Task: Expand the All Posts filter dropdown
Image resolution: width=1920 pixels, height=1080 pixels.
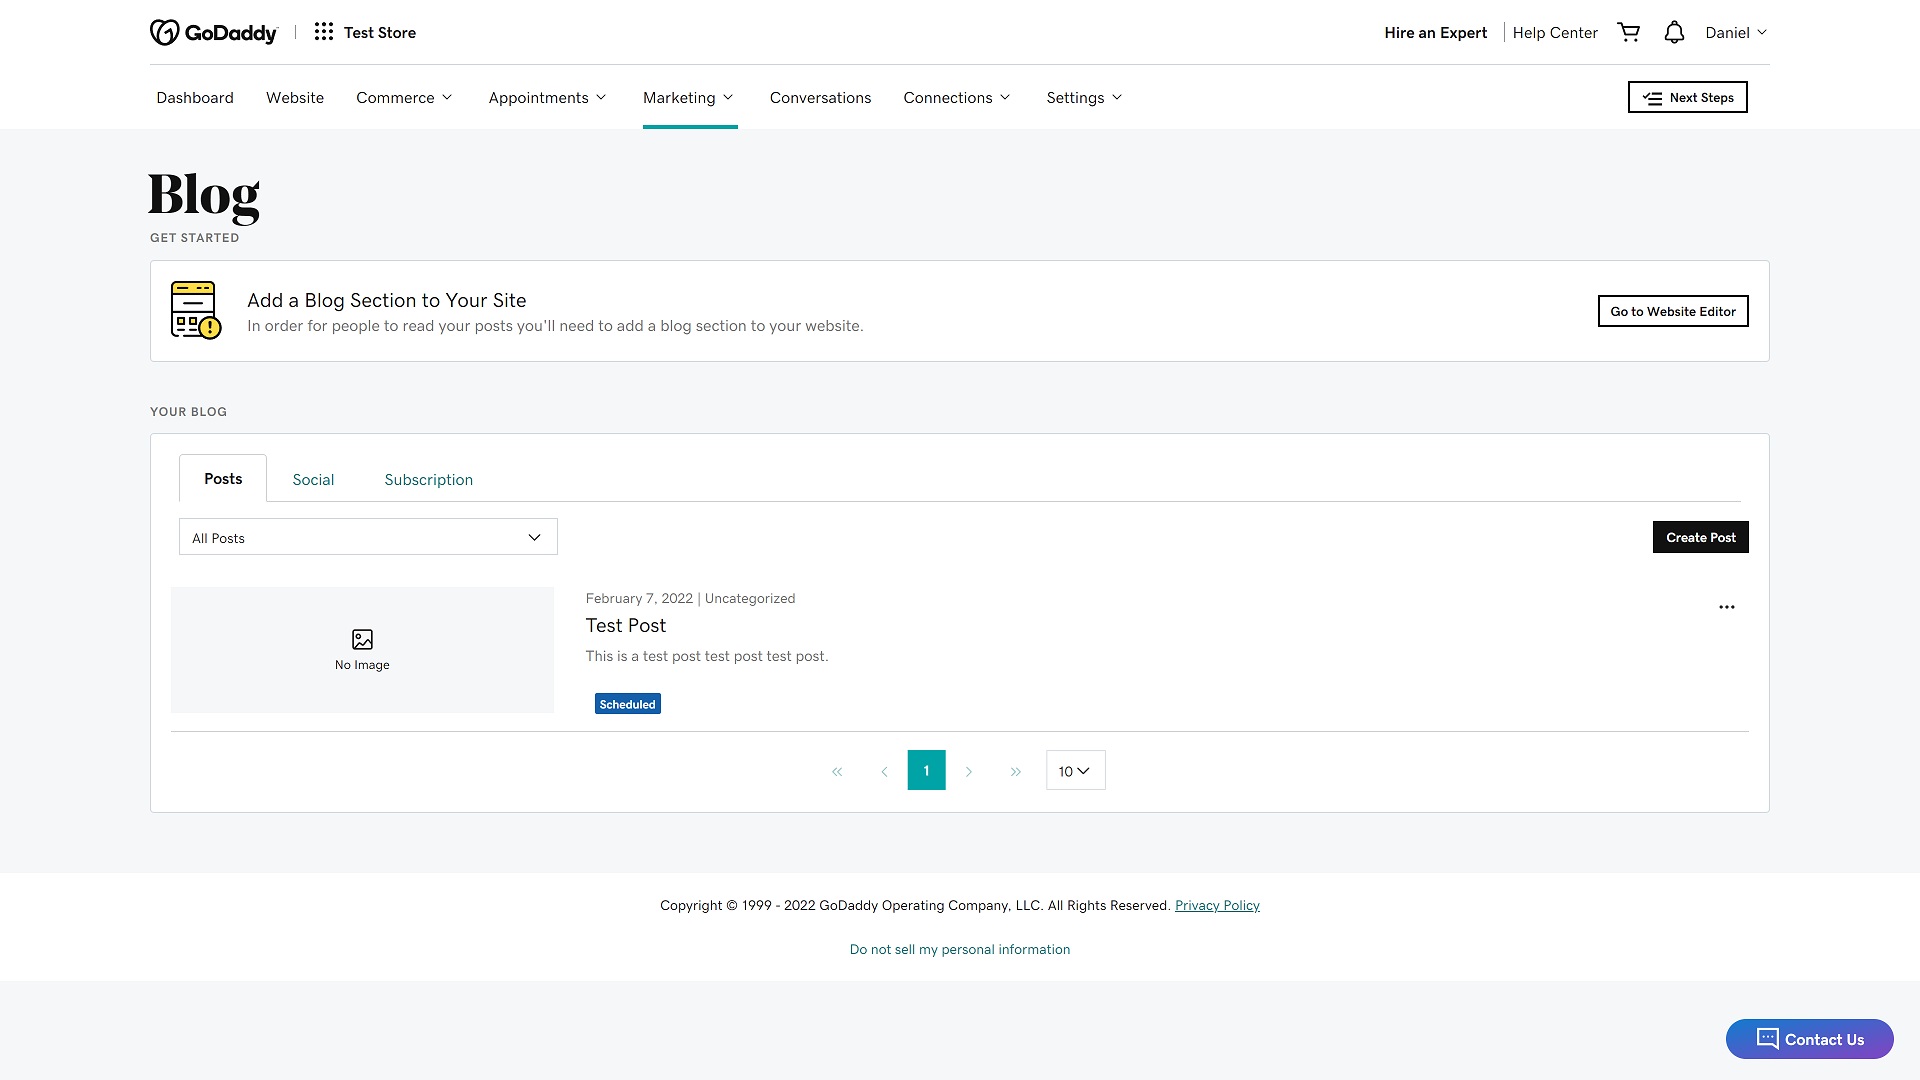Action: pyautogui.click(x=367, y=537)
